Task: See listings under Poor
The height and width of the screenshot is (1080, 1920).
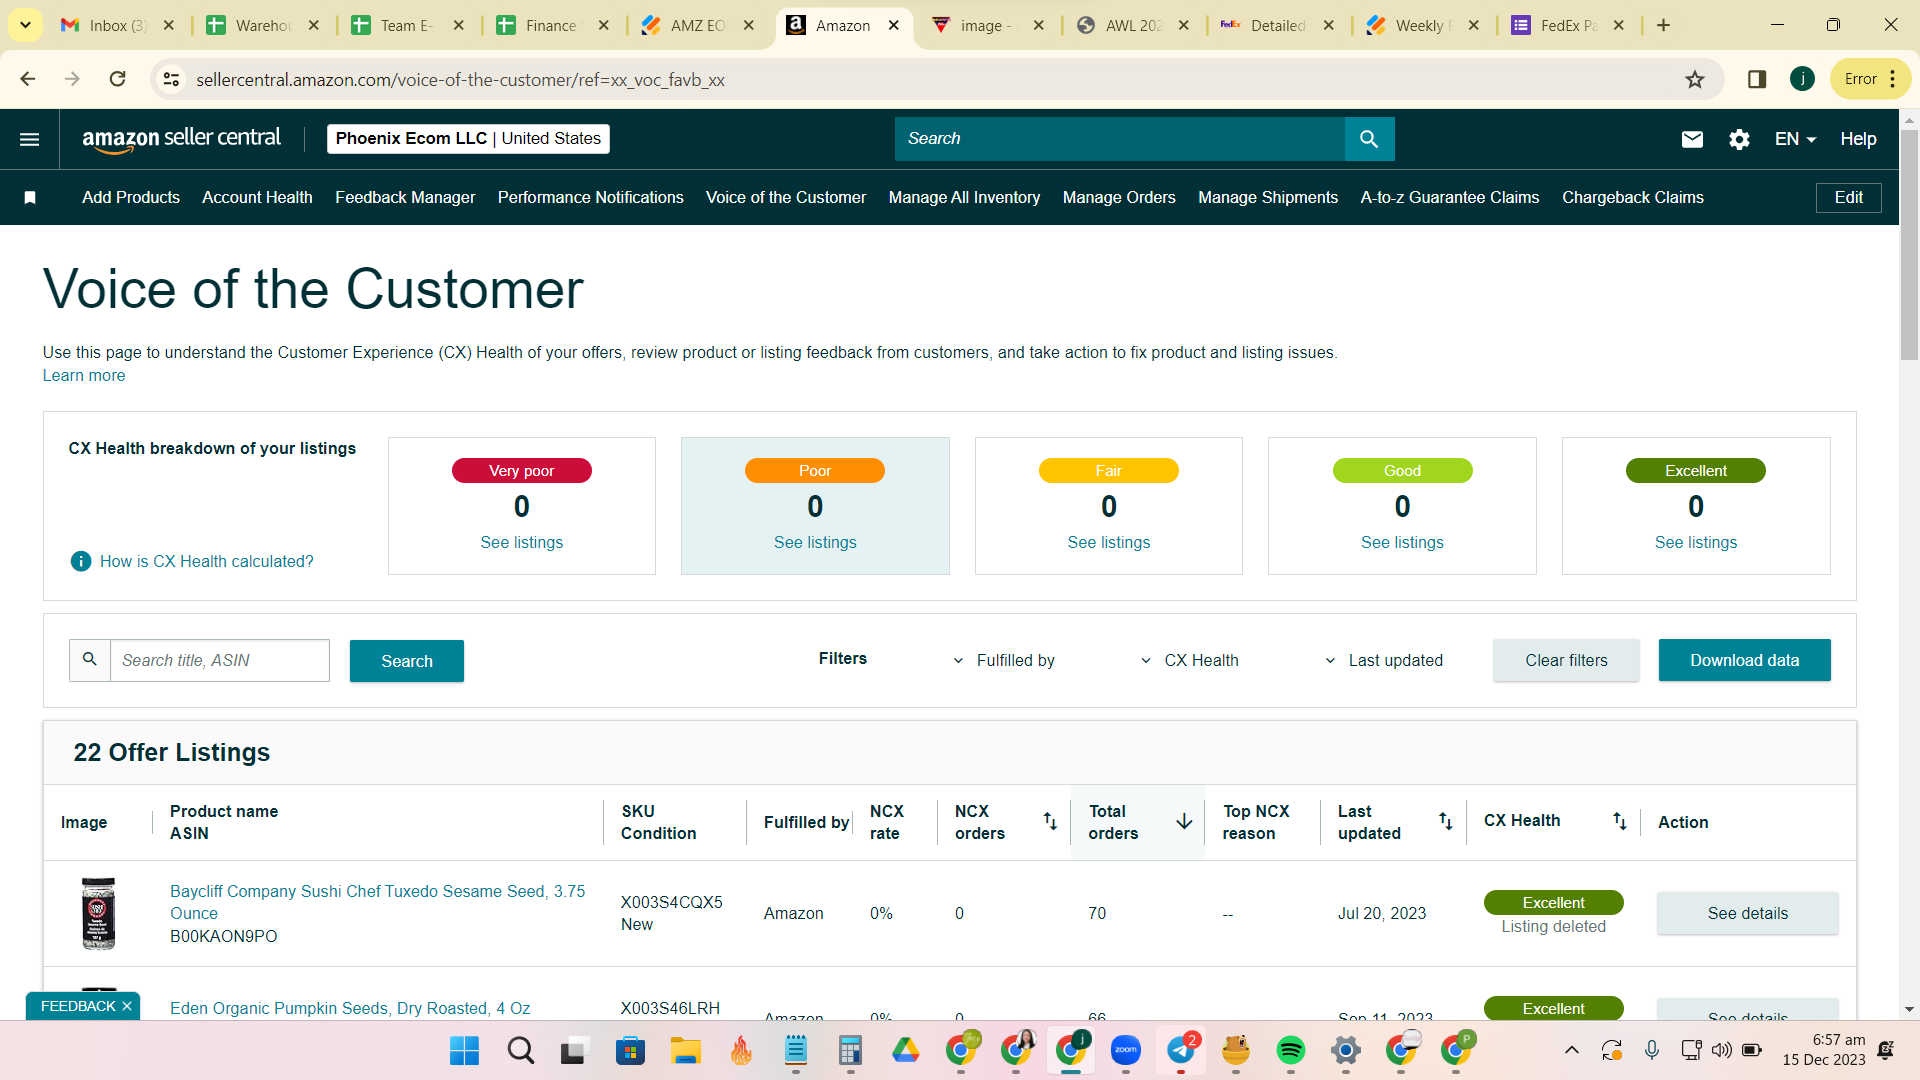Action: [x=815, y=542]
